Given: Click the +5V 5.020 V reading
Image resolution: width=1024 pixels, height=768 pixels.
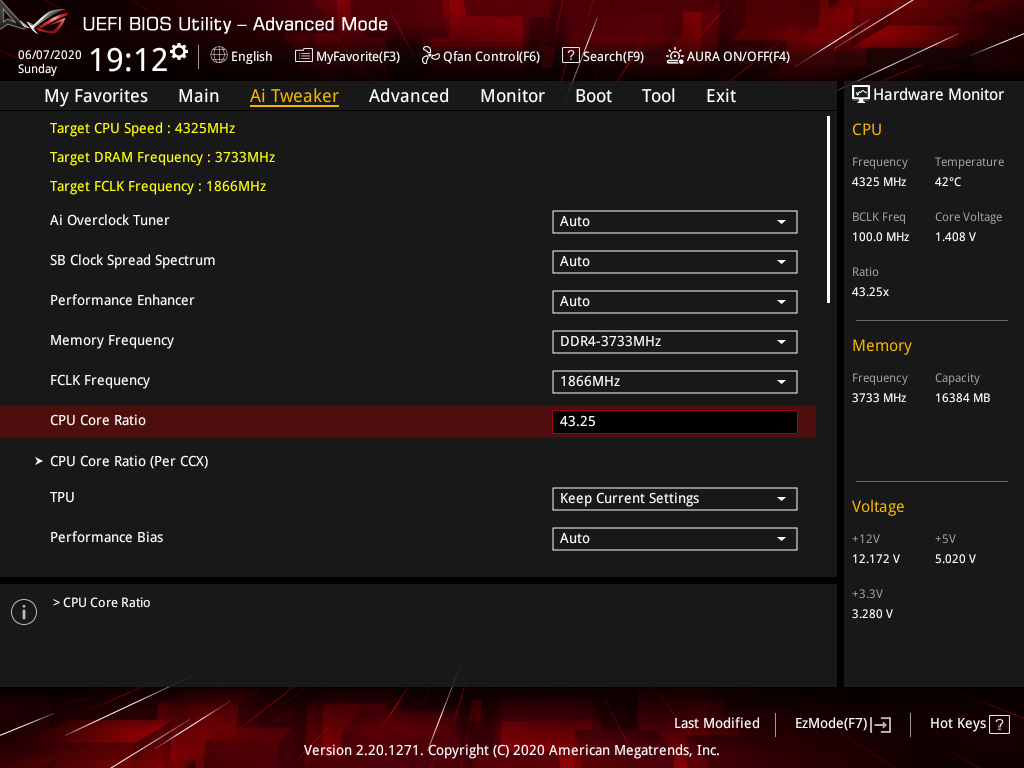Looking at the screenshot, I should 955,559.
